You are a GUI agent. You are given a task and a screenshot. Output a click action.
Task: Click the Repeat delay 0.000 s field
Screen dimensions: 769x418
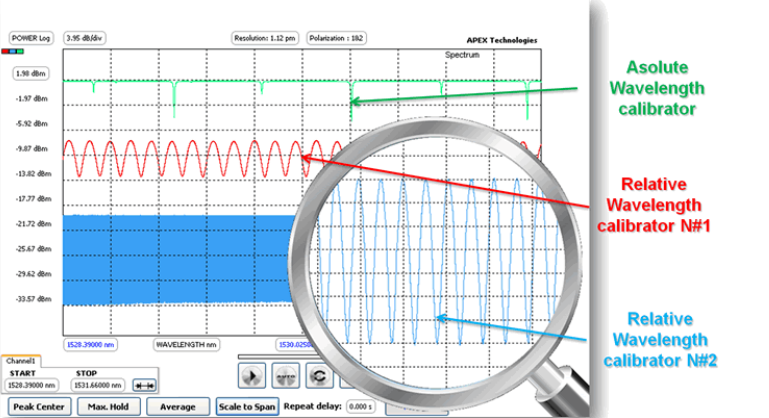click(360, 407)
